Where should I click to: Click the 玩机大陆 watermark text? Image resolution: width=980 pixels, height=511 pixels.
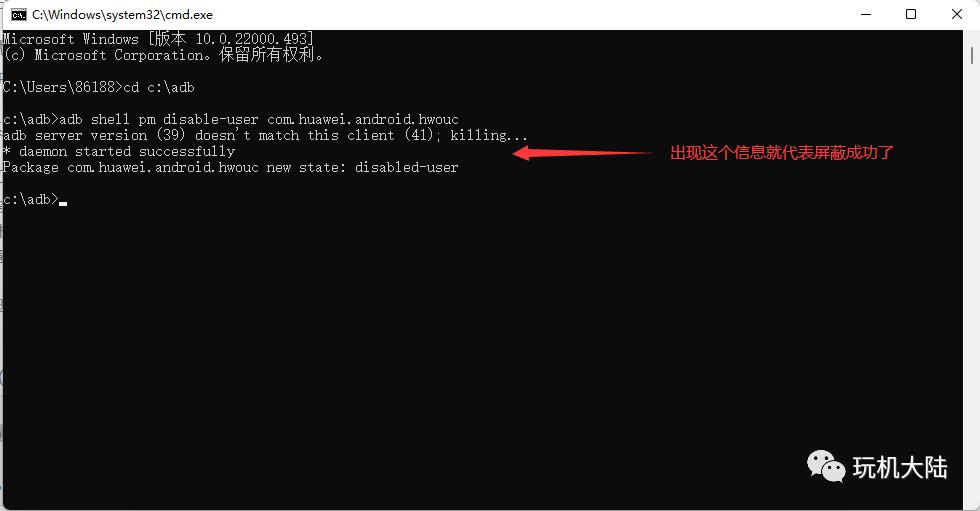(900, 467)
